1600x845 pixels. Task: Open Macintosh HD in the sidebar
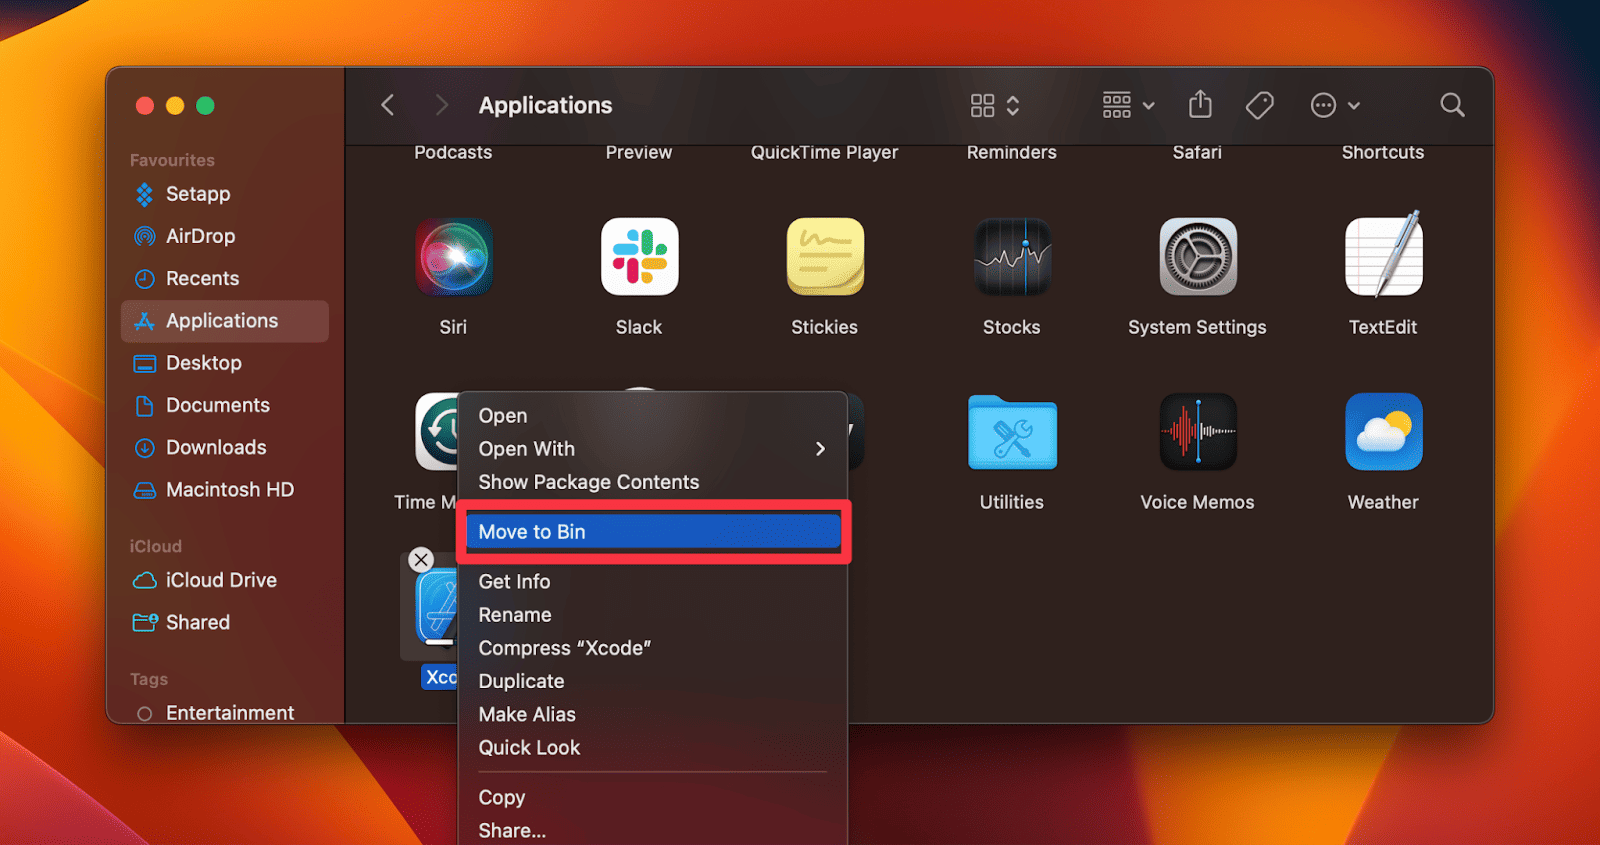[x=225, y=489]
